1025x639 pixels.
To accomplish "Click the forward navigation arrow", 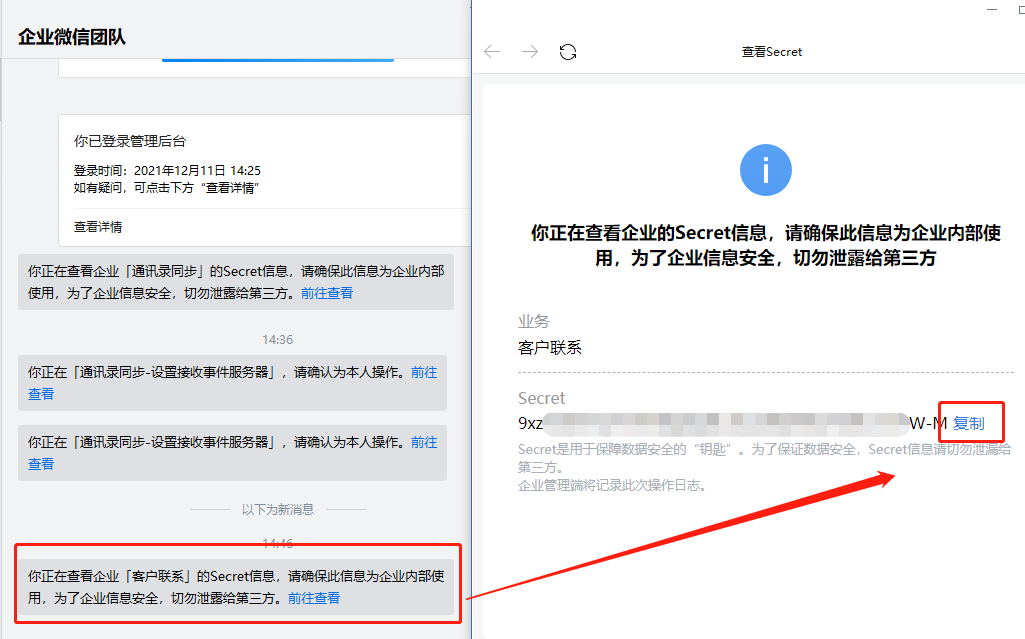I will [x=530, y=52].
